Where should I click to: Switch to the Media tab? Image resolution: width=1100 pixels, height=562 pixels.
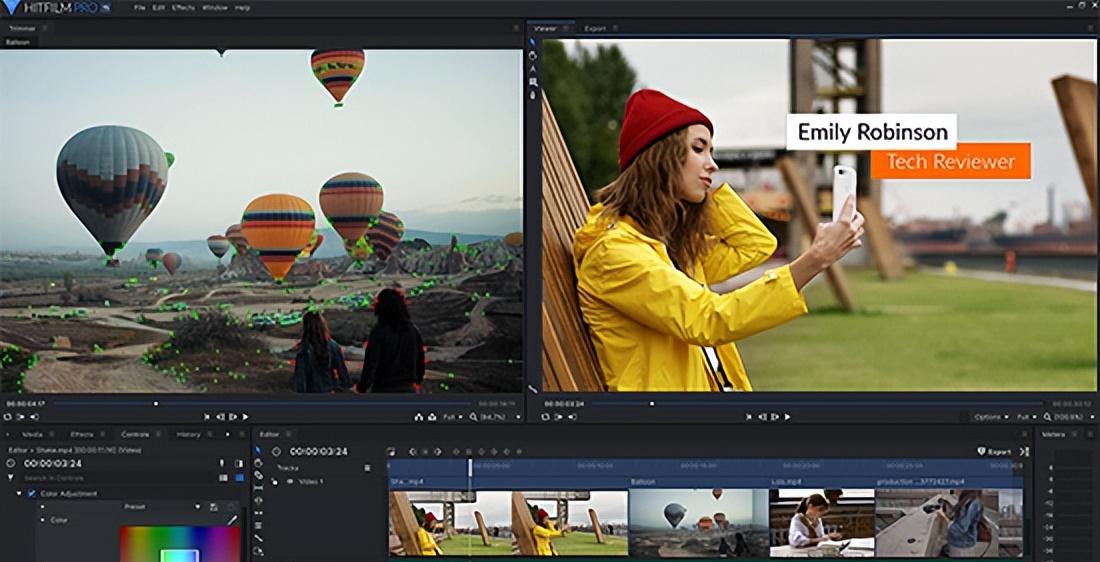pos(32,434)
